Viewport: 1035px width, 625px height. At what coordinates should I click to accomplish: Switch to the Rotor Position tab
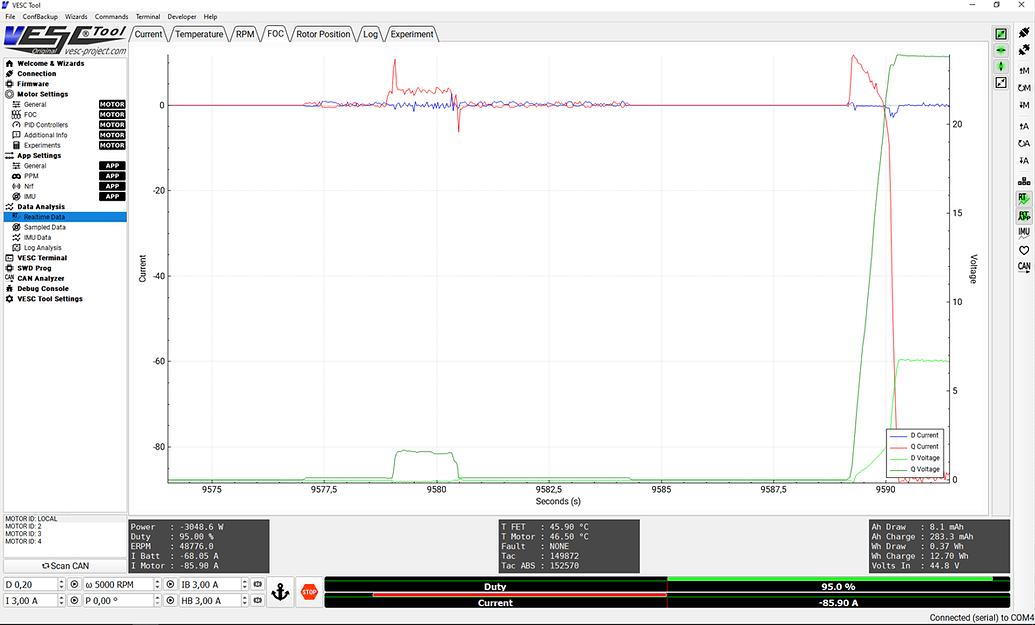pyautogui.click(x=322, y=33)
